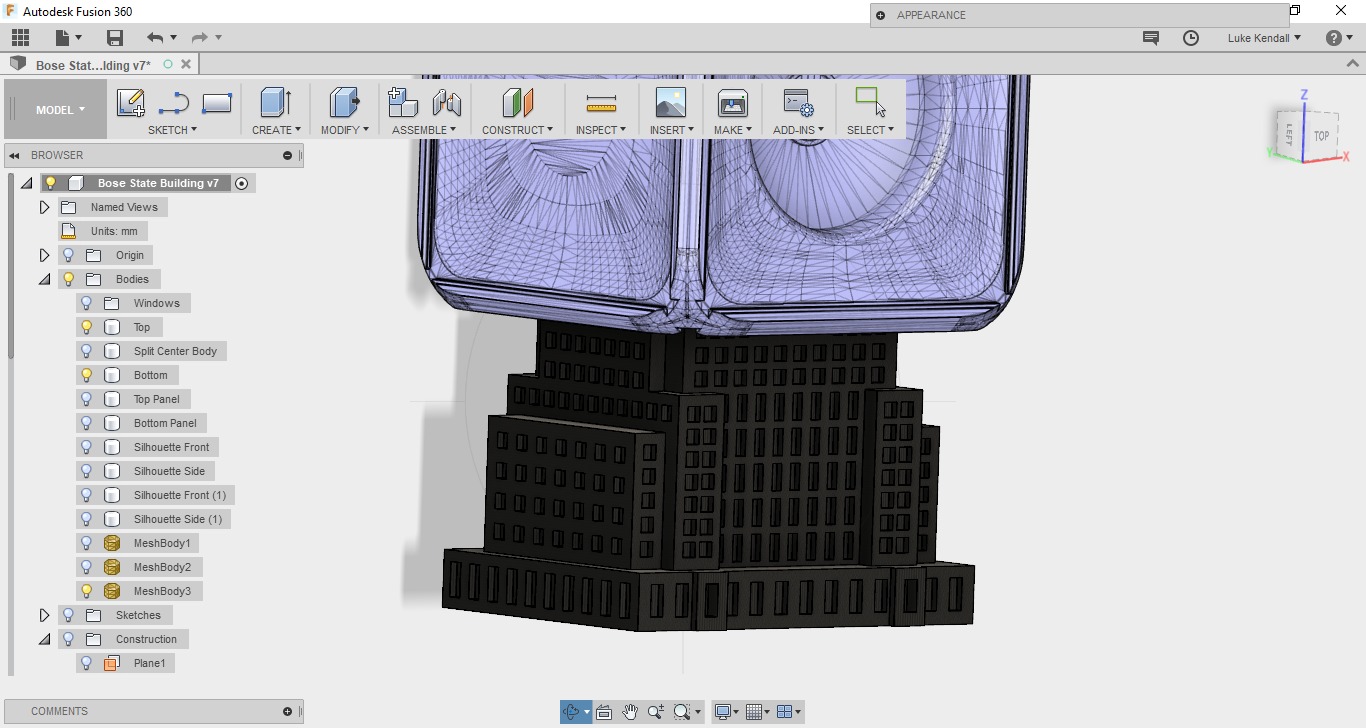This screenshot has width=1366, height=728.
Task: Open the INSPECT menu
Action: [601, 130]
